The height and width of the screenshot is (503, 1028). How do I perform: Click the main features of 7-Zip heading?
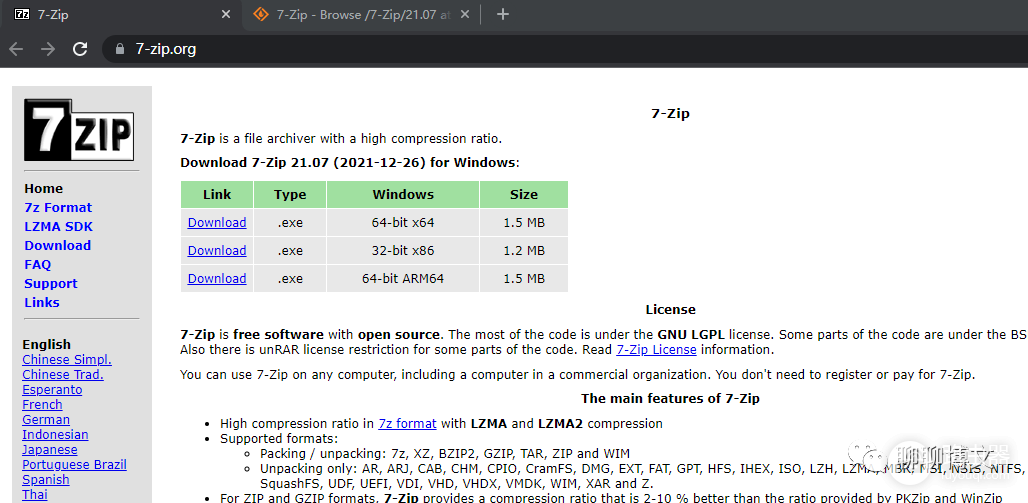pyautogui.click(x=670, y=399)
